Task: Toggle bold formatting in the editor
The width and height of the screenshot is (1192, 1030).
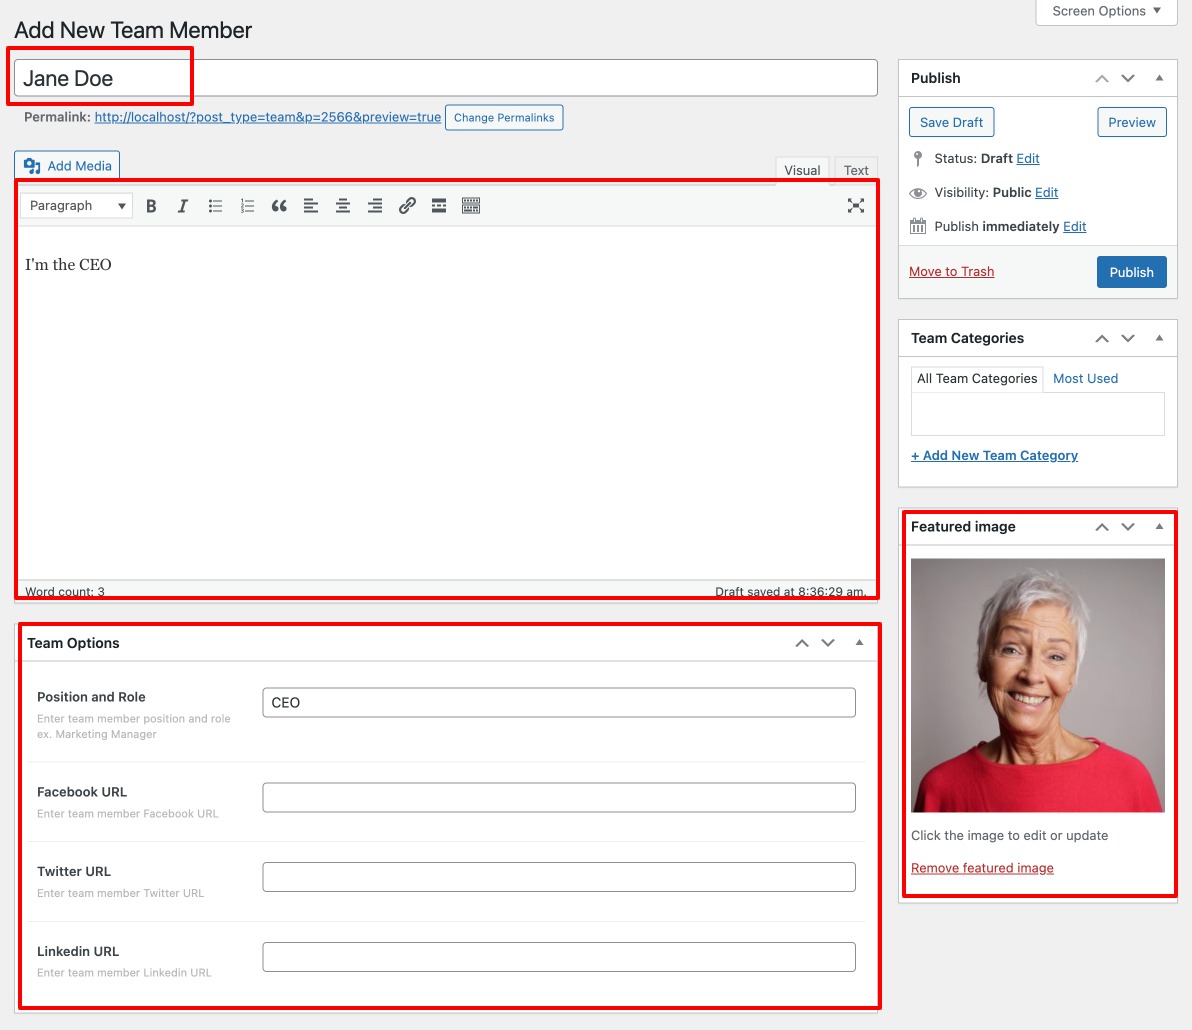Action: click(151, 206)
